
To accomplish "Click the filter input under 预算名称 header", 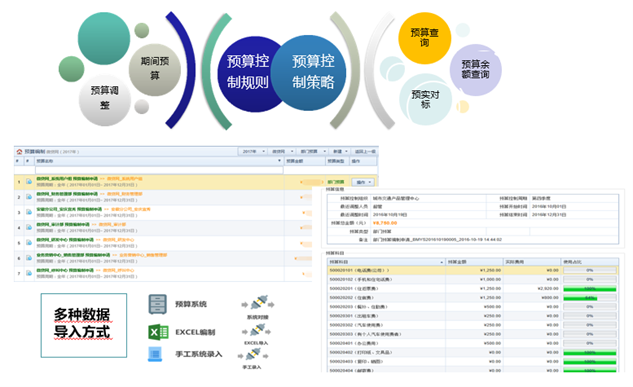I will 159,170.
